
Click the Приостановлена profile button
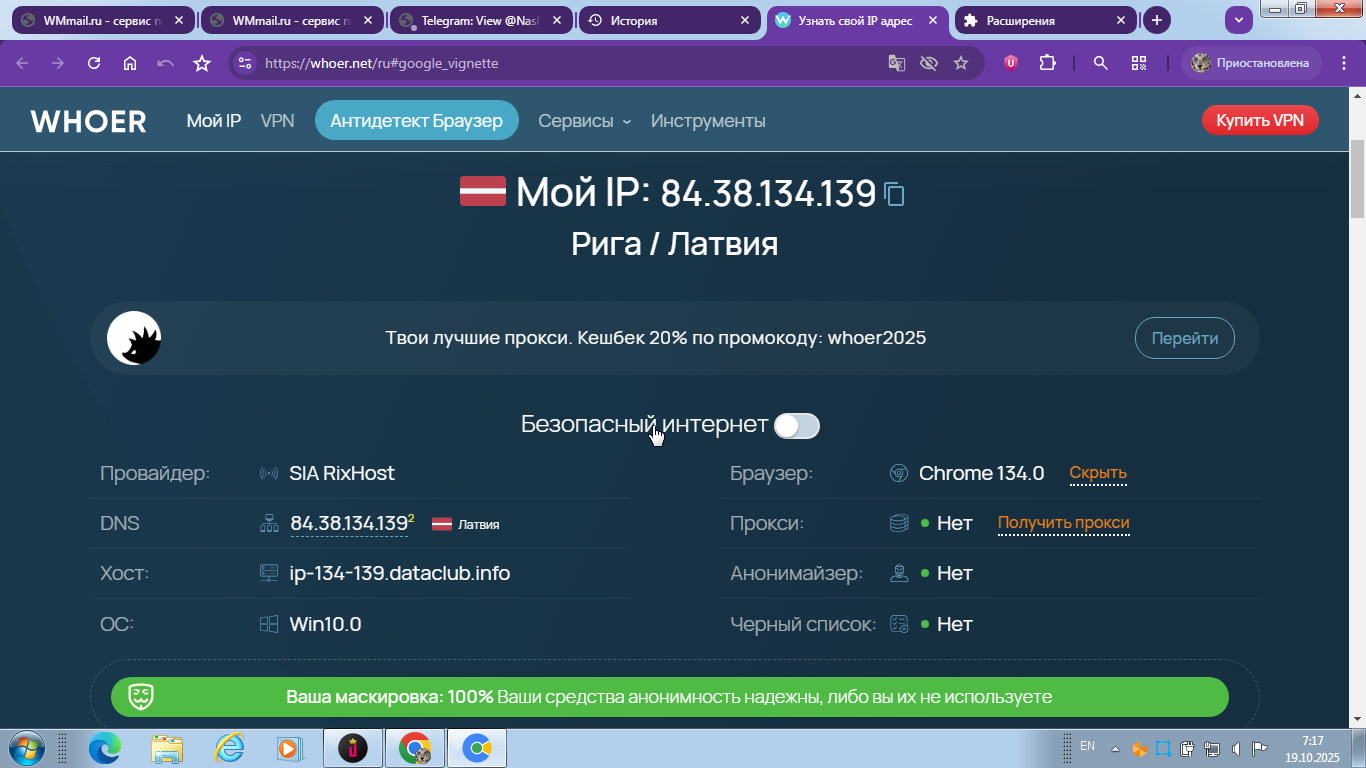(x=1251, y=63)
